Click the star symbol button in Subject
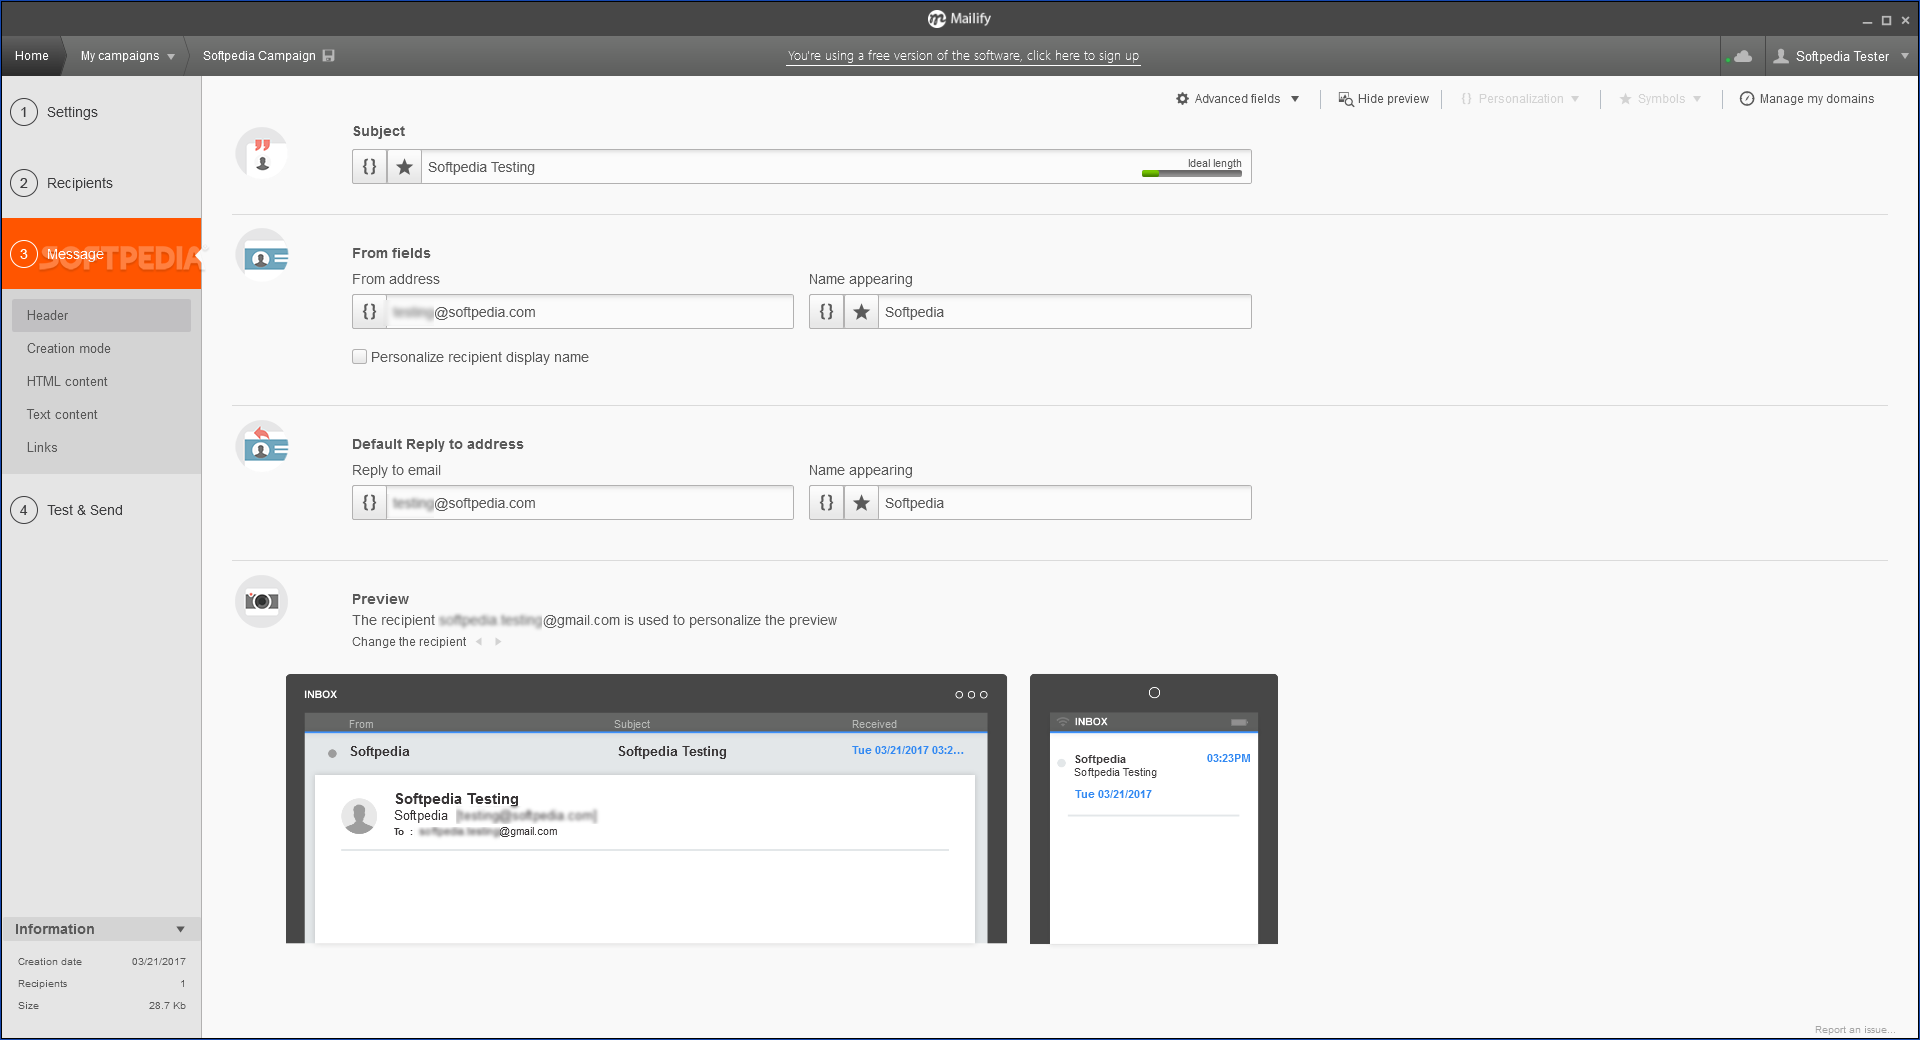This screenshot has width=1920, height=1040. point(404,167)
